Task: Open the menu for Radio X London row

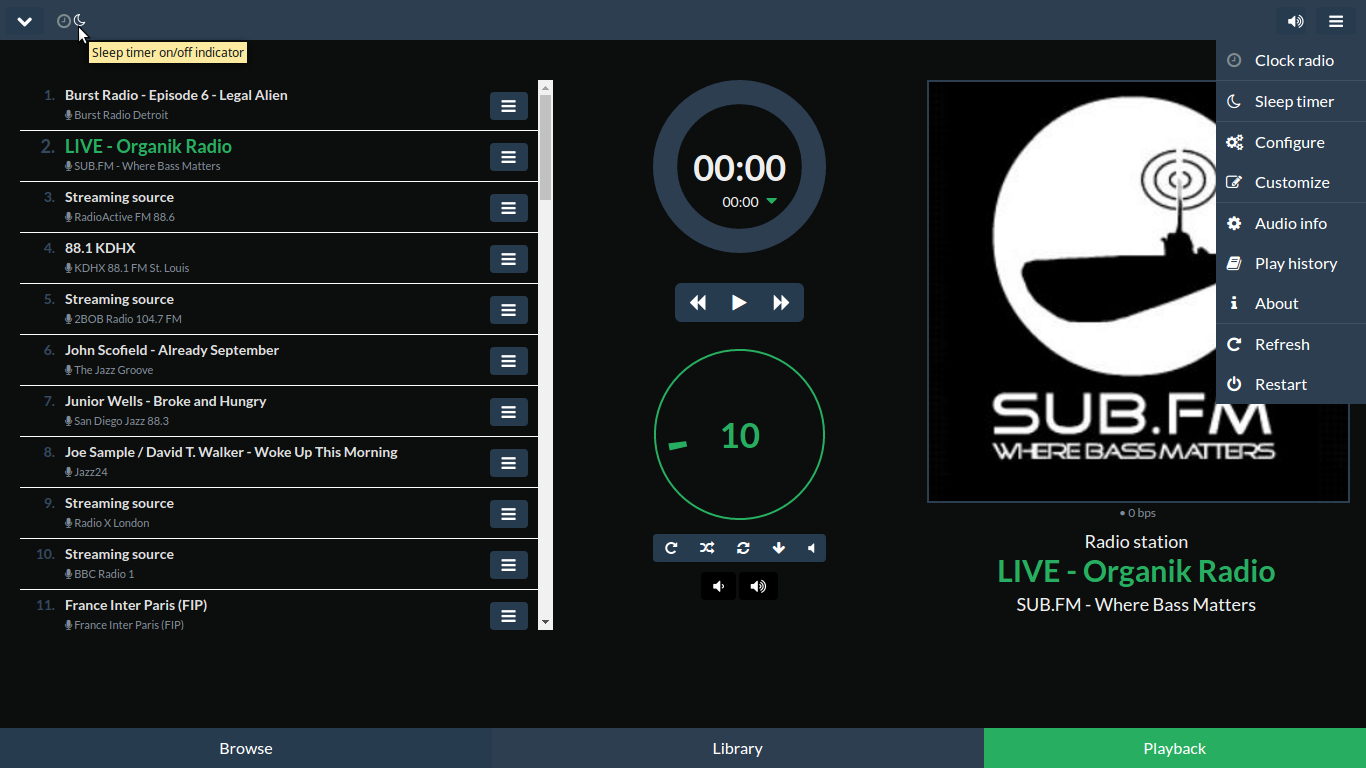Action: 508,514
